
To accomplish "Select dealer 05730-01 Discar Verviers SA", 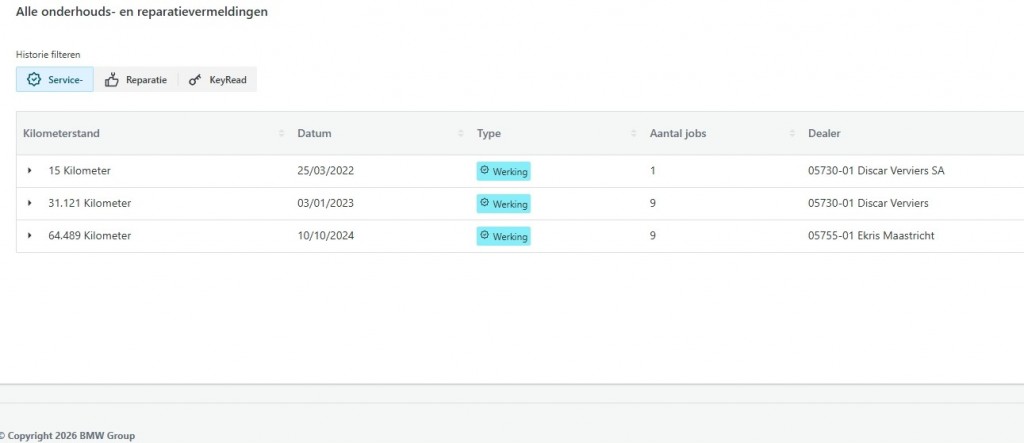I will (x=876, y=171).
